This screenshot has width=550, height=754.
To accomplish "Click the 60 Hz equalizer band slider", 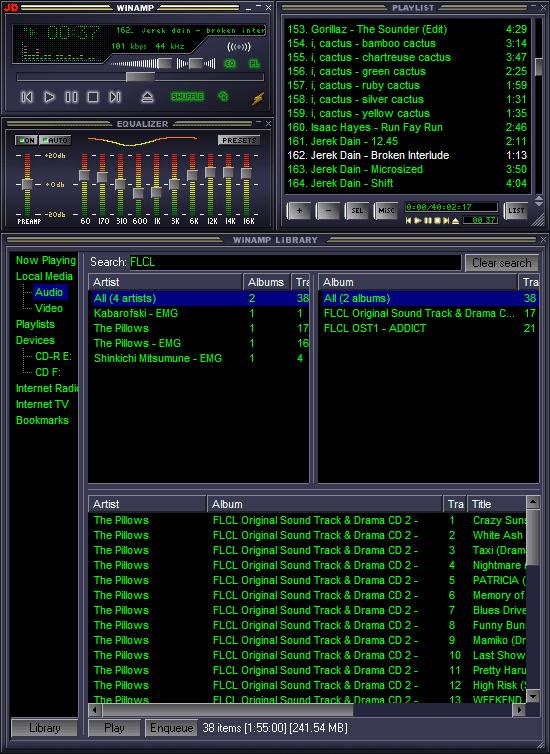I will (84, 175).
